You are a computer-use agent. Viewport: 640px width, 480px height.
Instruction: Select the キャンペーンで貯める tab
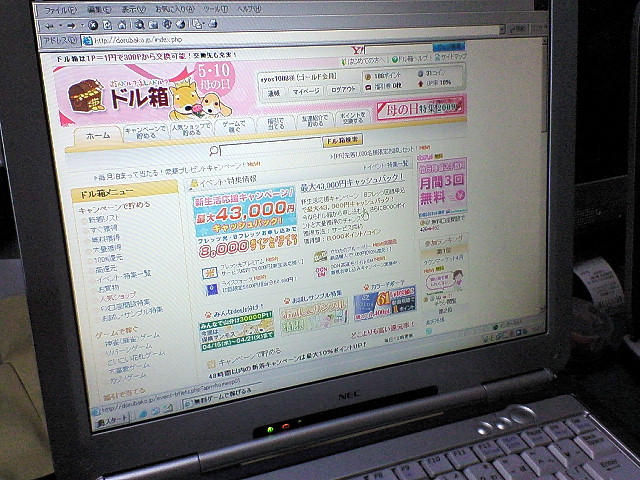coord(146,132)
